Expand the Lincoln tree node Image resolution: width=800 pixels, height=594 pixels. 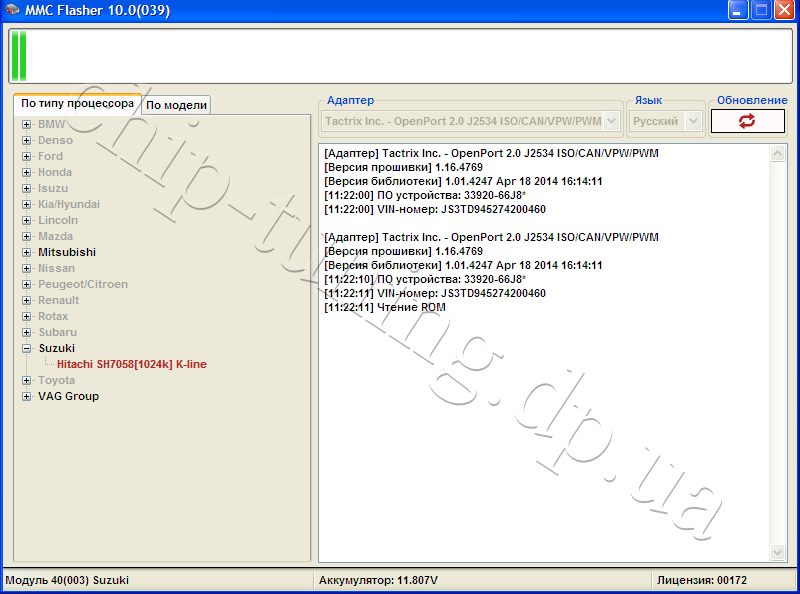coord(27,220)
